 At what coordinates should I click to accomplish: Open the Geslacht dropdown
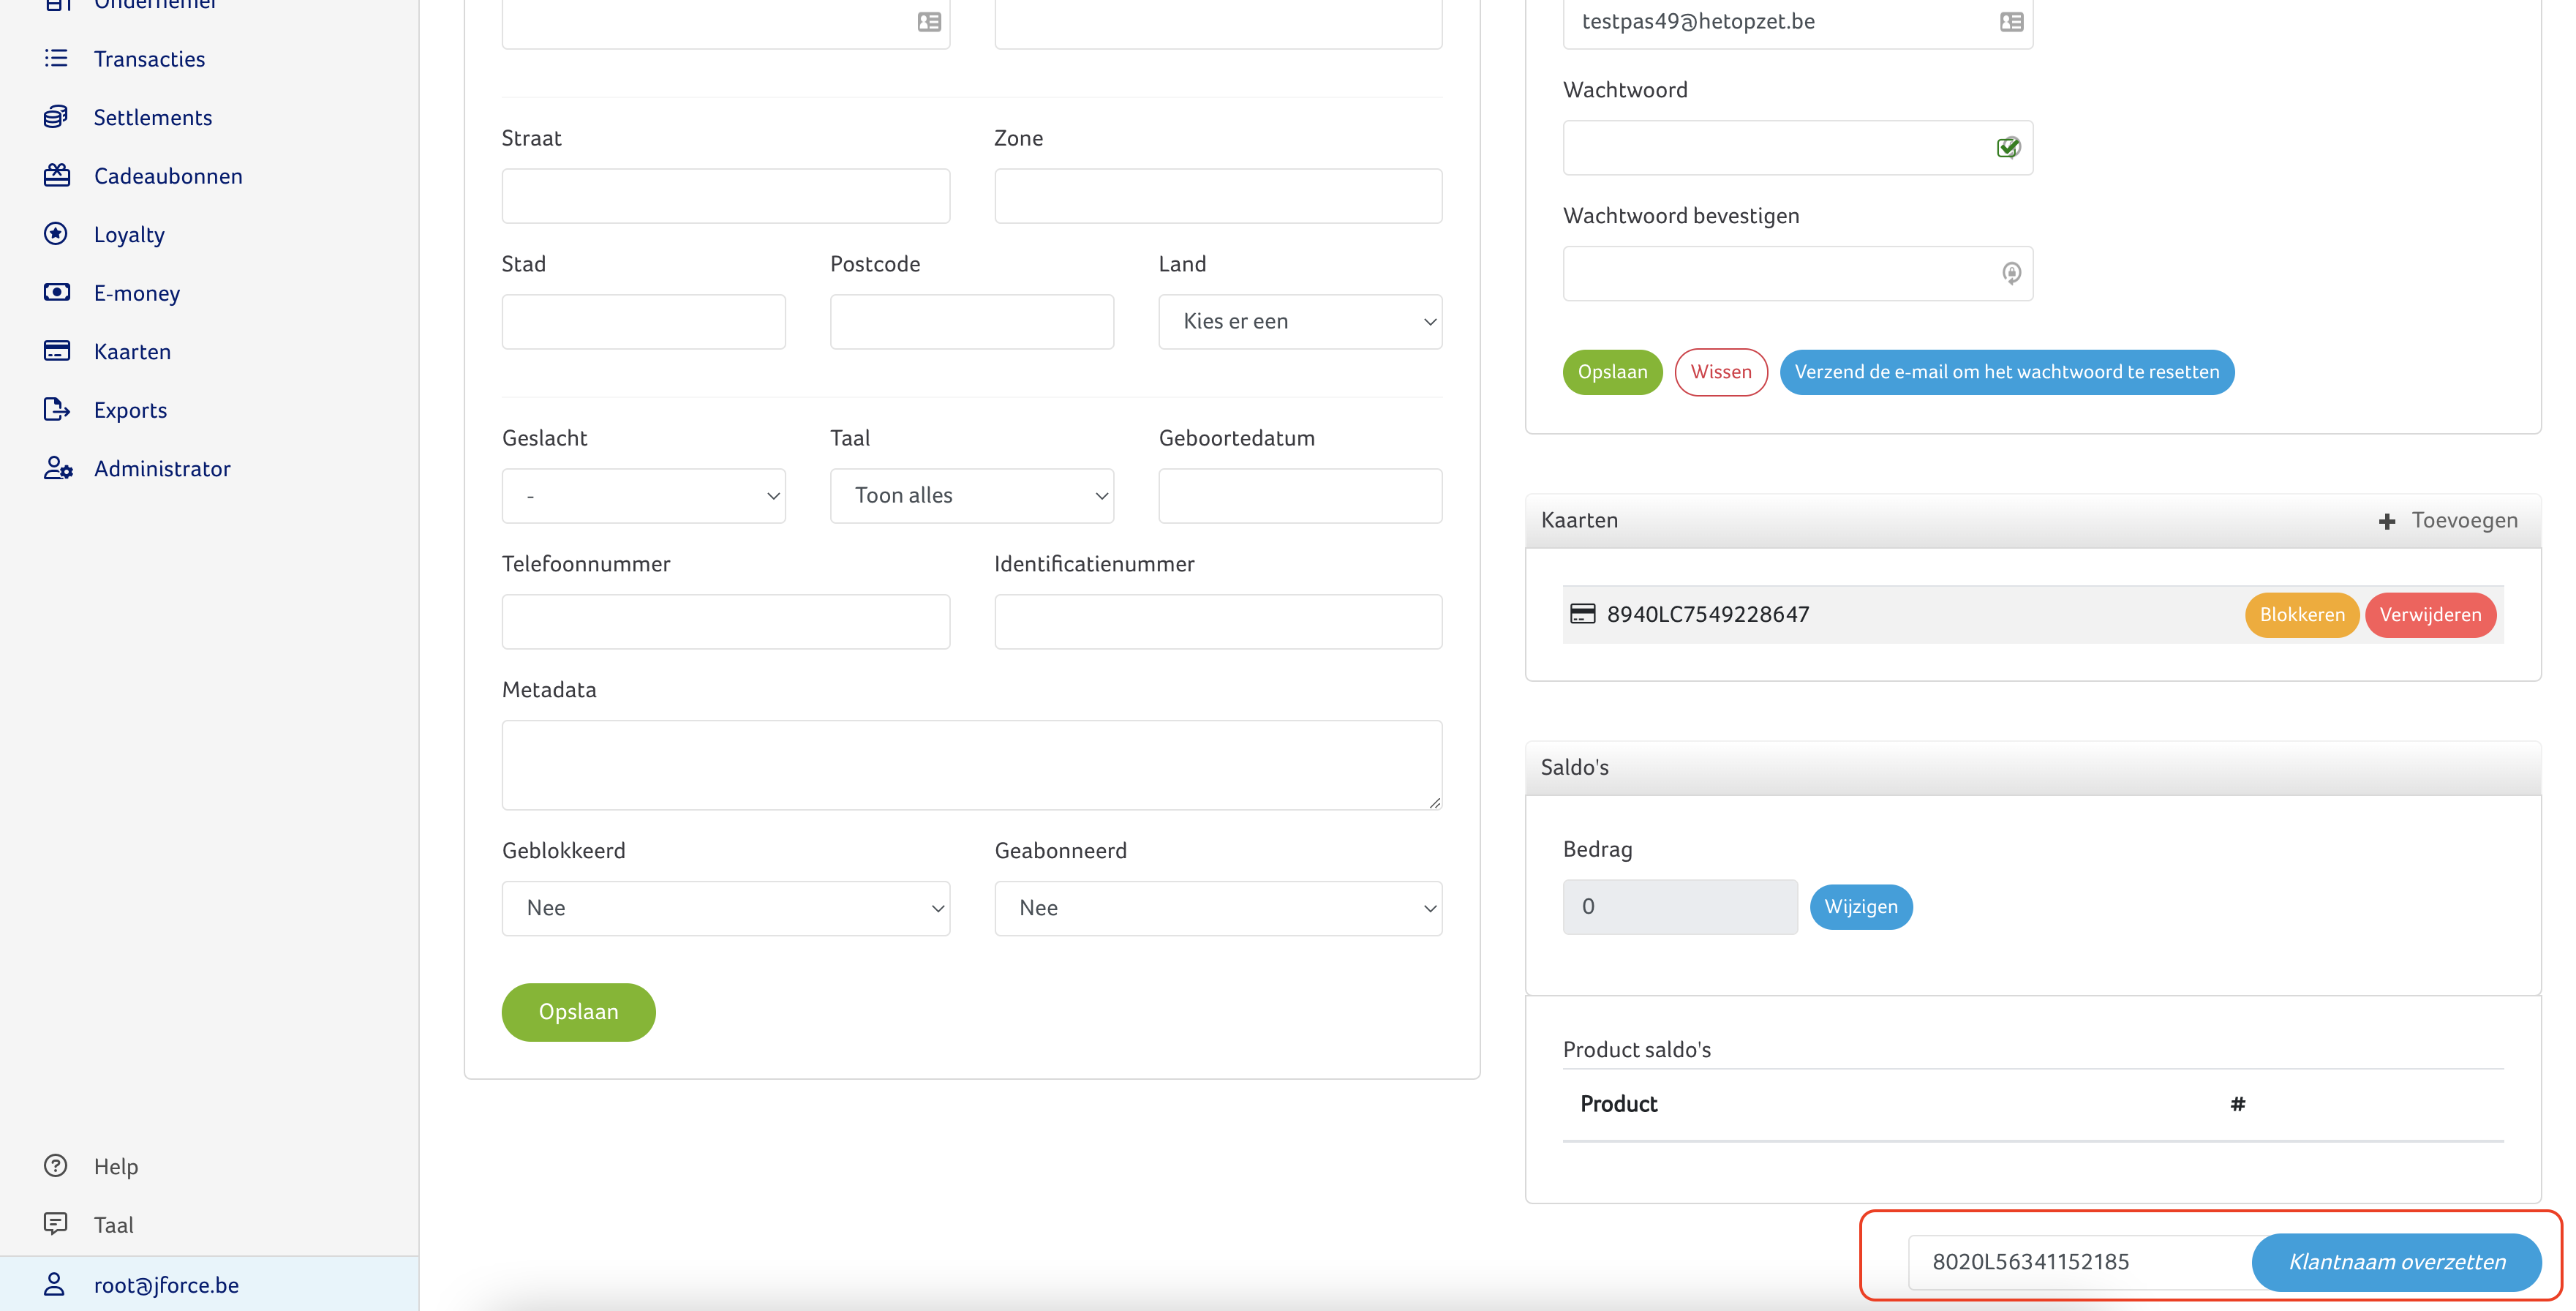[x=643, y=496]
